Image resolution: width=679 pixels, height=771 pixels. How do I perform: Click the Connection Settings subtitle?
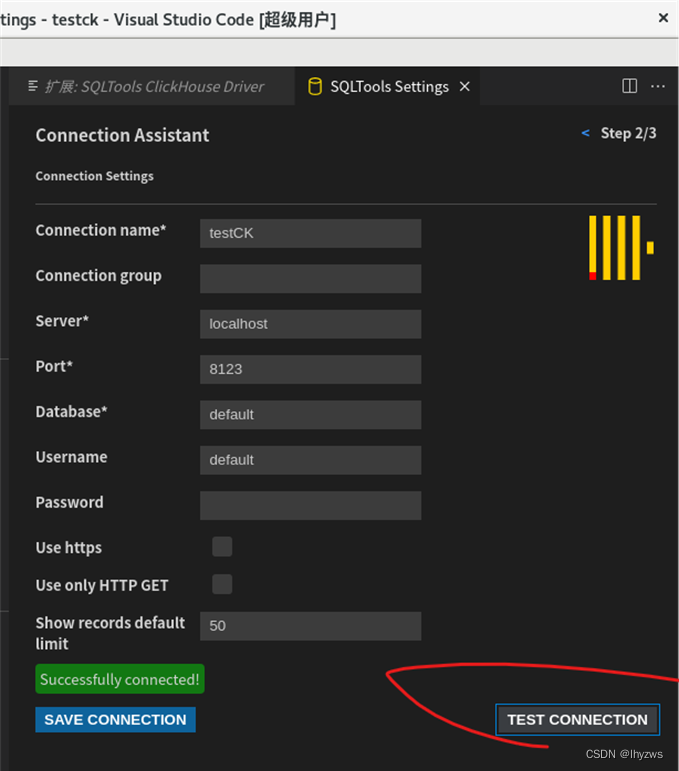pos(94,176)
